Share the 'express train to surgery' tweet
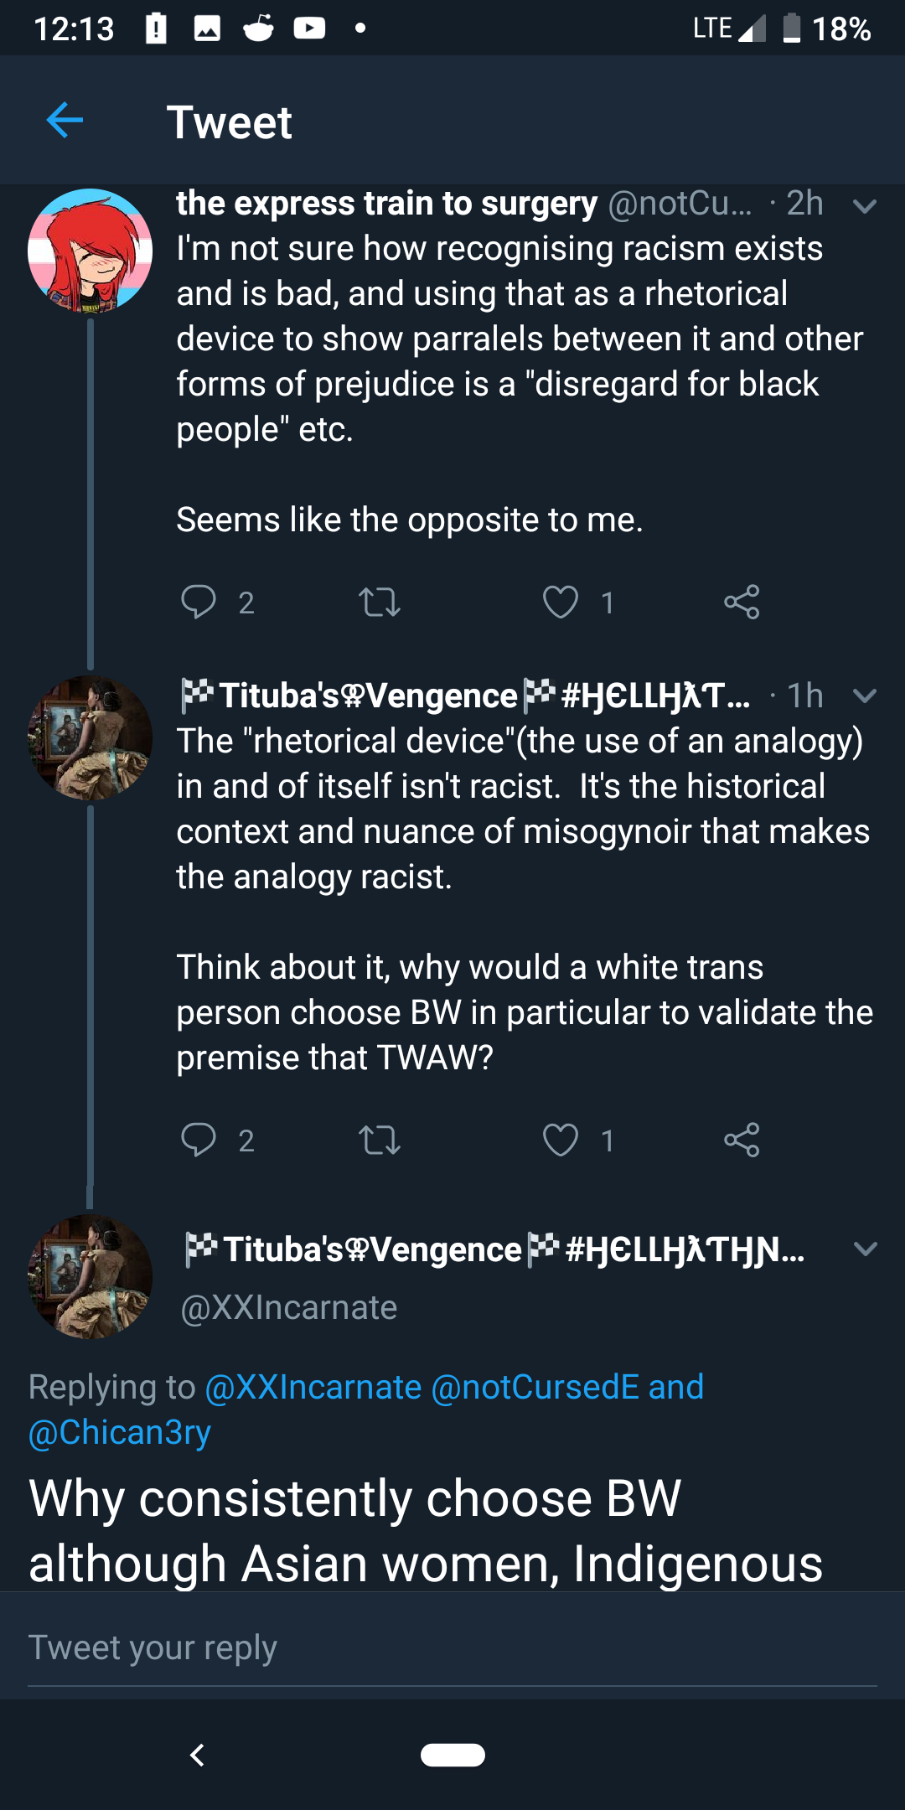Image resolution: width=905 pixels, height=1810 pixels. coord(741,602)
